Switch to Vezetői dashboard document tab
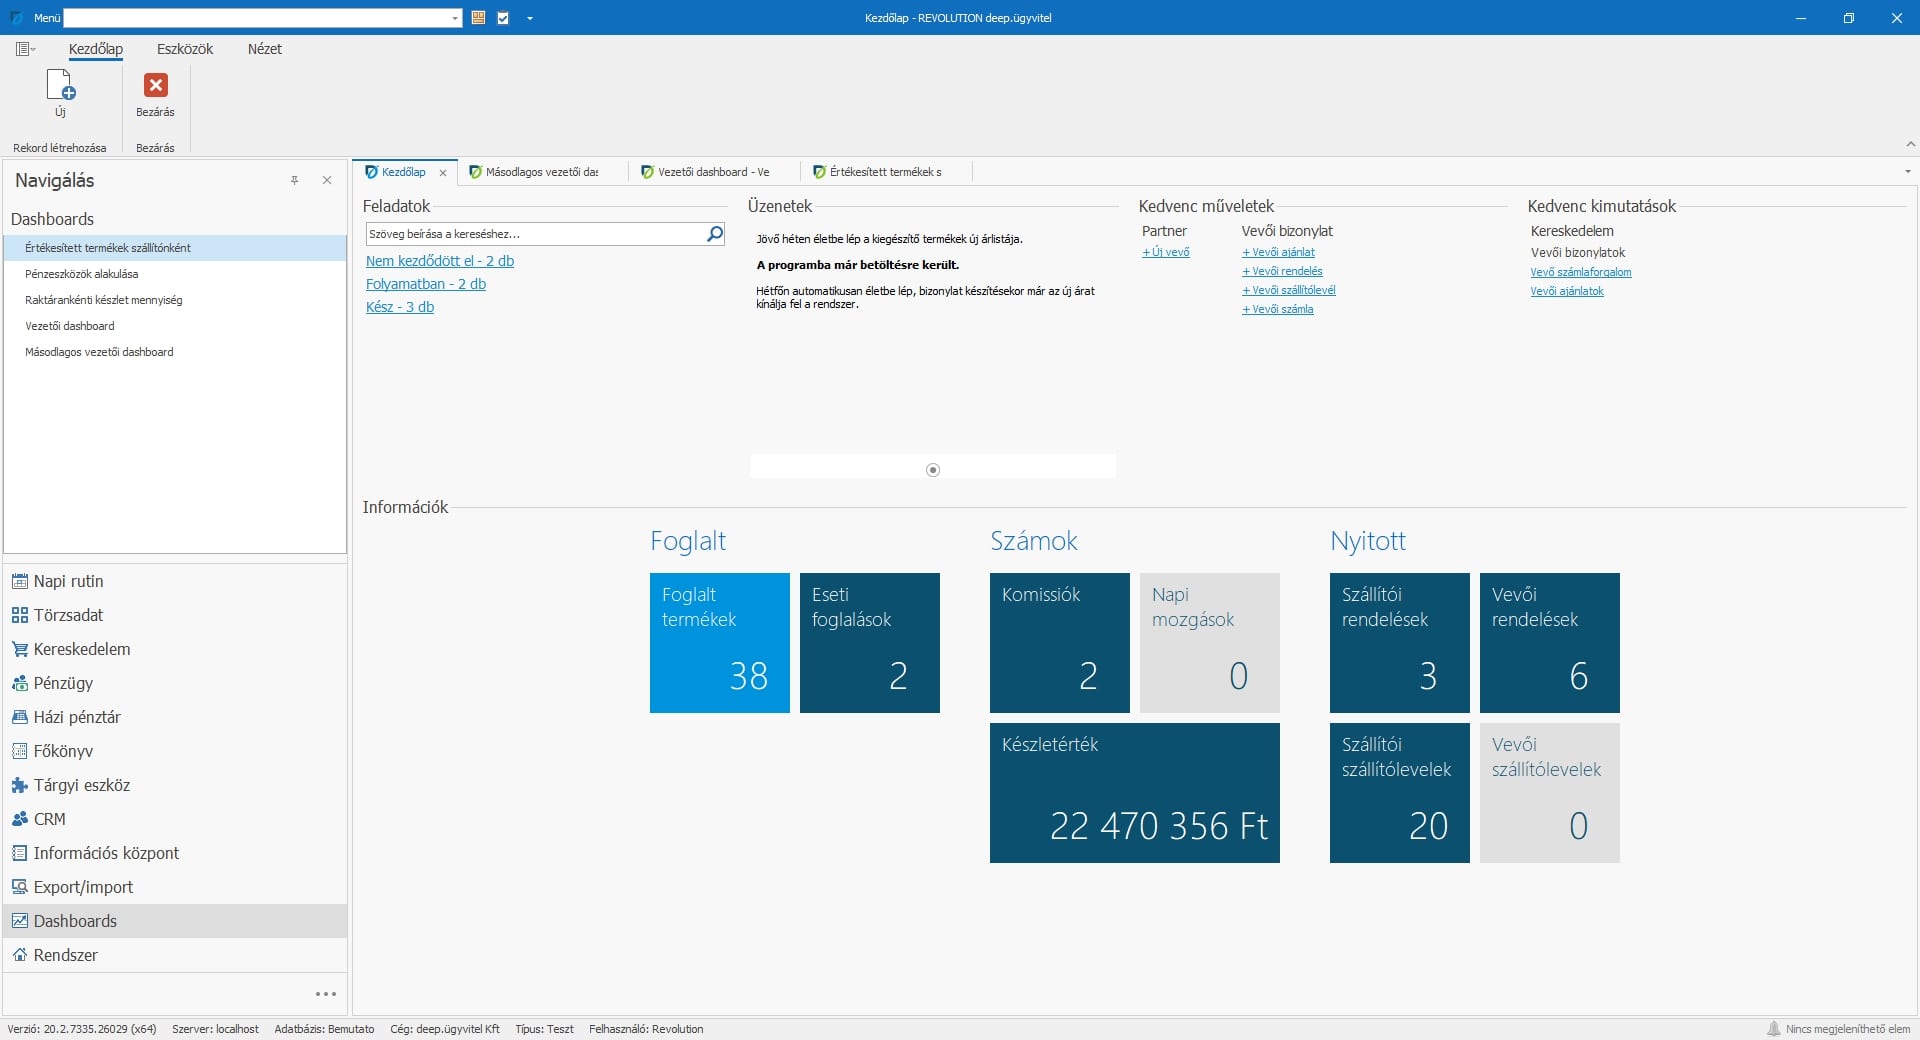Viewport: 1920px width, 1040px height. point(712,172)
